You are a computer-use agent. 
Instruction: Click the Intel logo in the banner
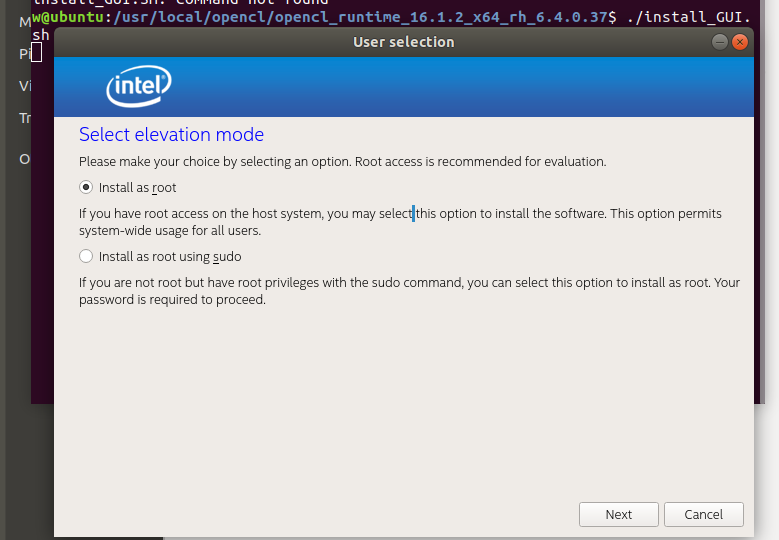click(x=138, y=87)
